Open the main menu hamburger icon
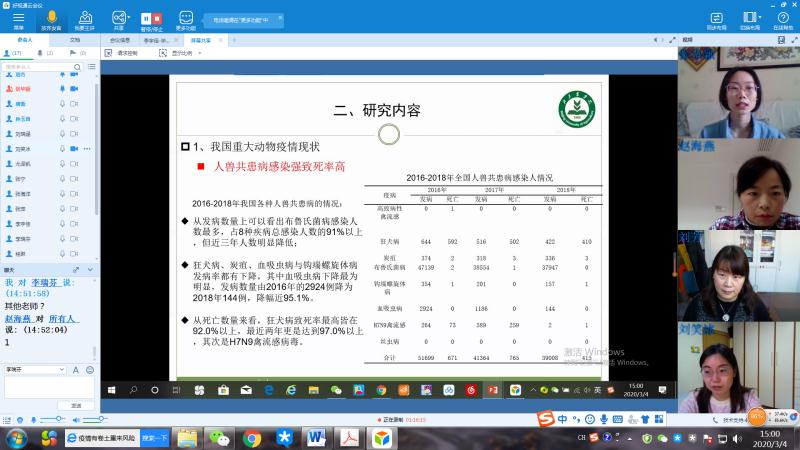The image size is (800, 450). [x=19, y=18]
